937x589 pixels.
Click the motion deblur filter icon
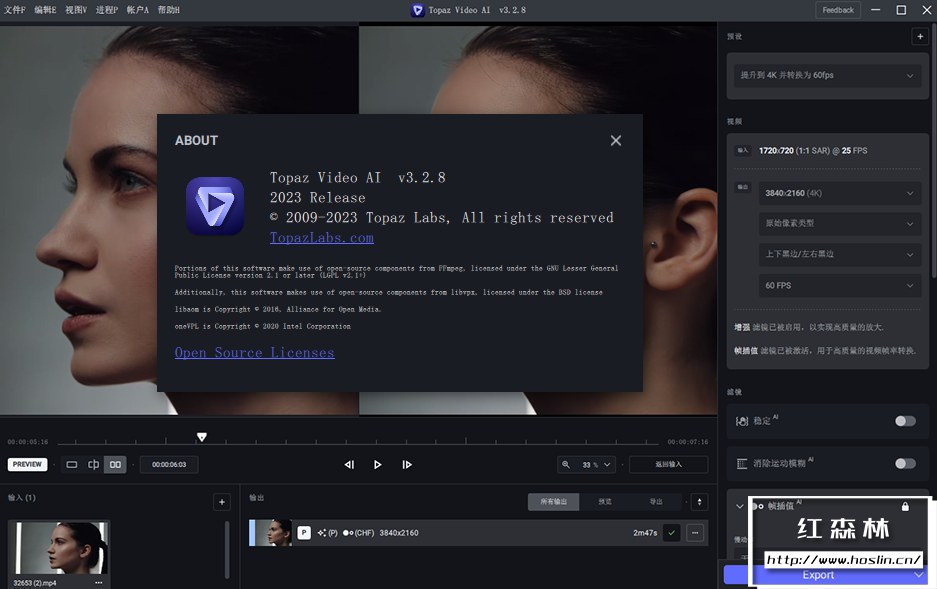click(x=742, y=464)
